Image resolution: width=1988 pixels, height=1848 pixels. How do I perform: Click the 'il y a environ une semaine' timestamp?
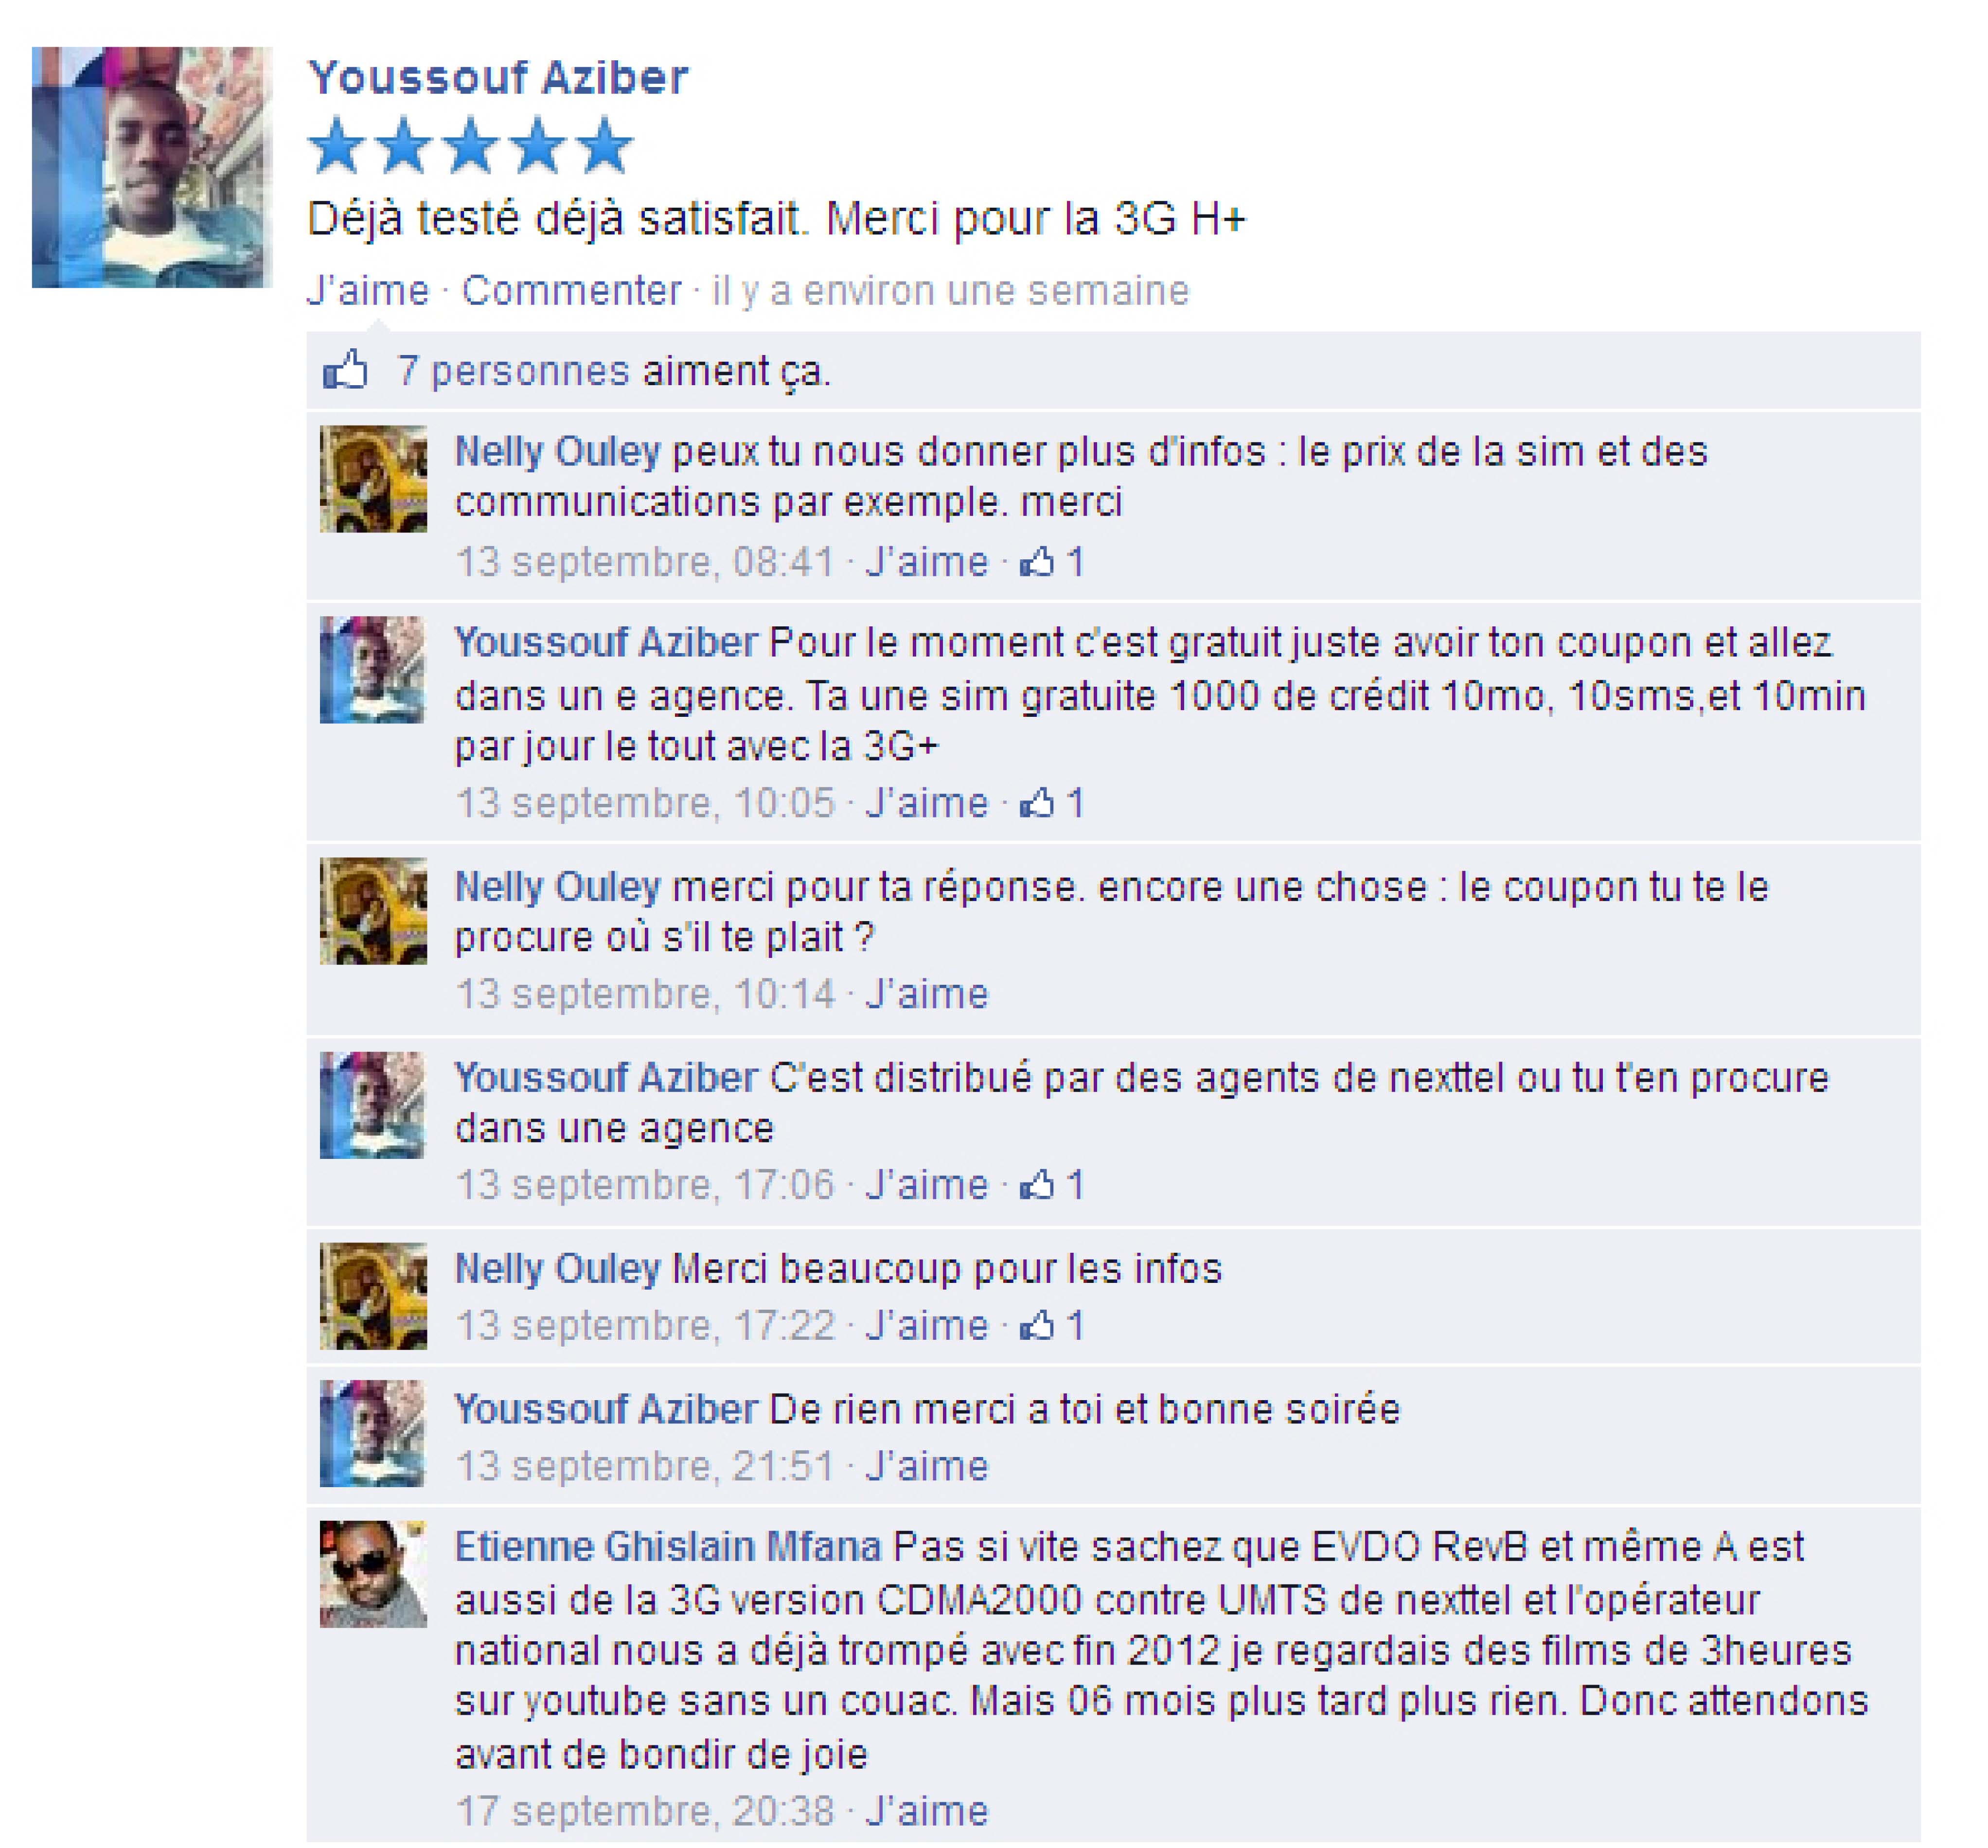point(951,291)
